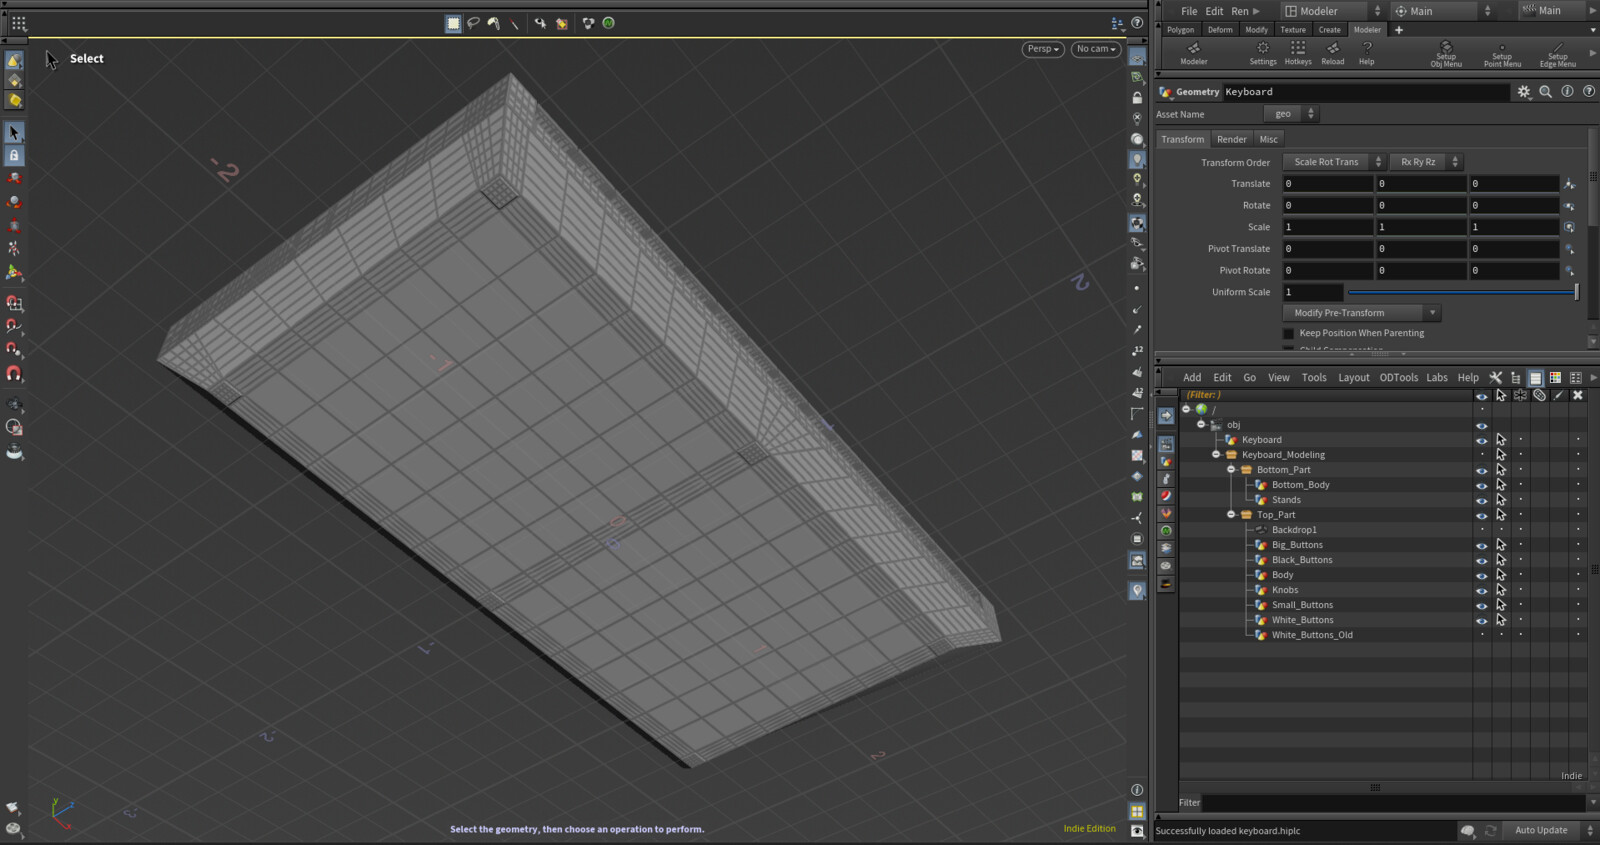Toggle visibility eye of Keyboard node
This screenshot has width=1600, height=845.
point(1482,440)
